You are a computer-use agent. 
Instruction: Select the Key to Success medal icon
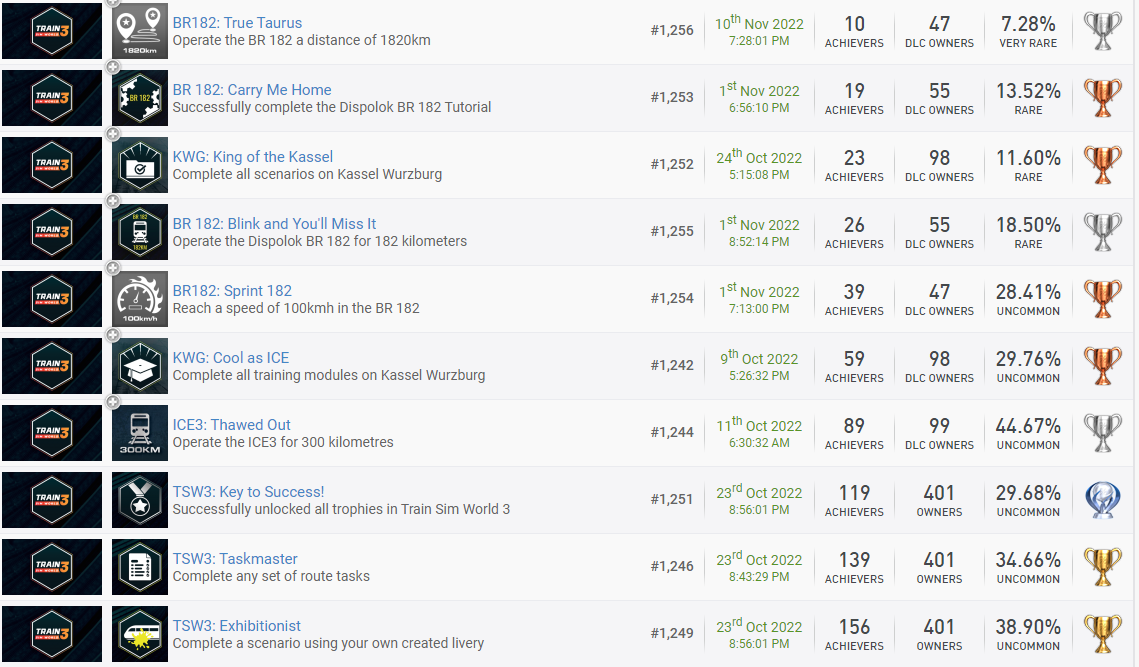click(x=140, y=500)
